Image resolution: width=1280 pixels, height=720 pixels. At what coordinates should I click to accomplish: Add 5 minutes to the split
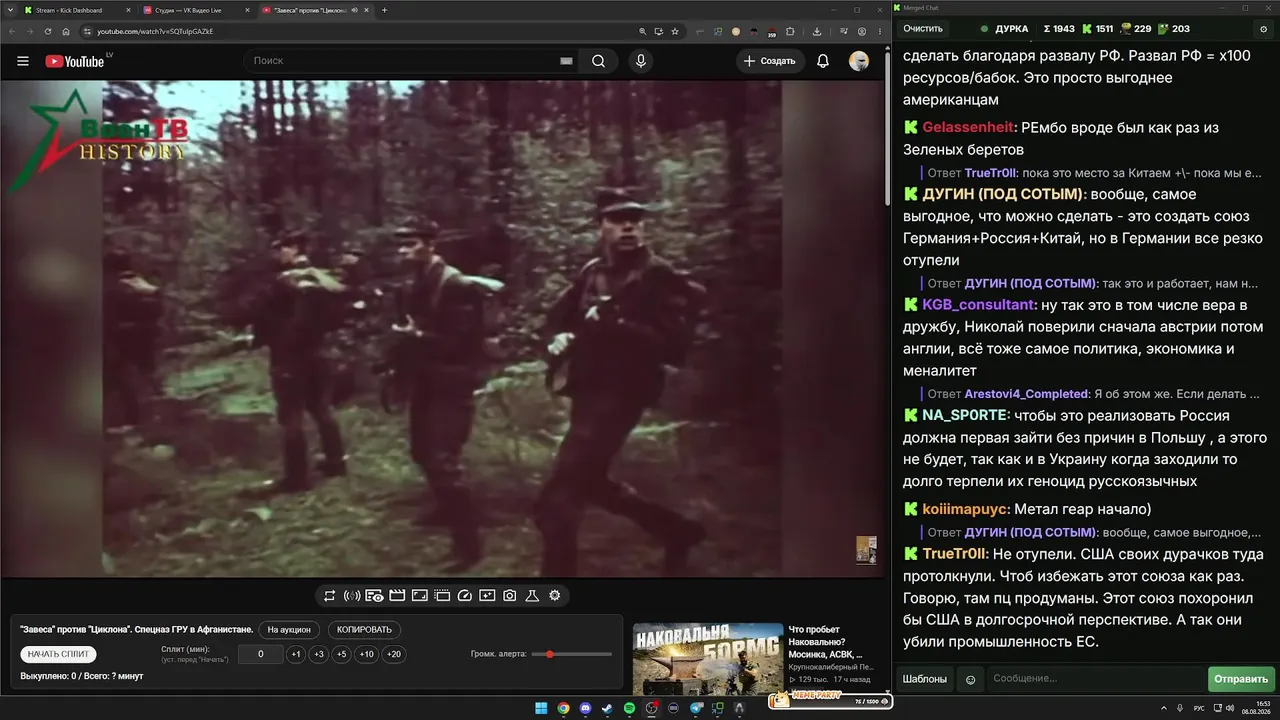pyautogui.click(x=341, y=654)
